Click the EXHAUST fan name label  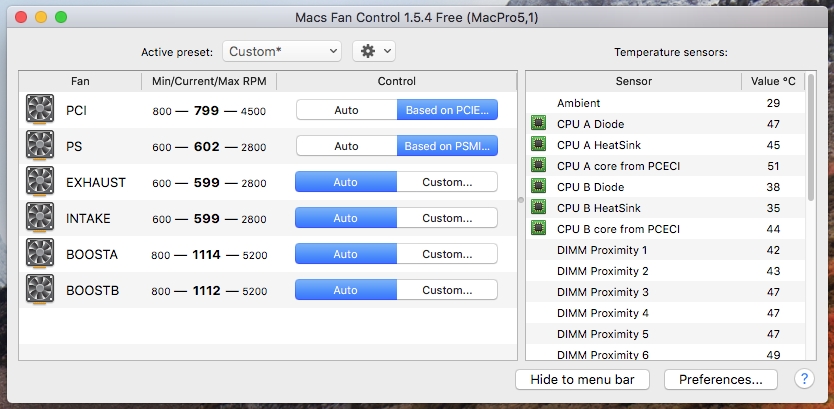[x=96, y=182]
